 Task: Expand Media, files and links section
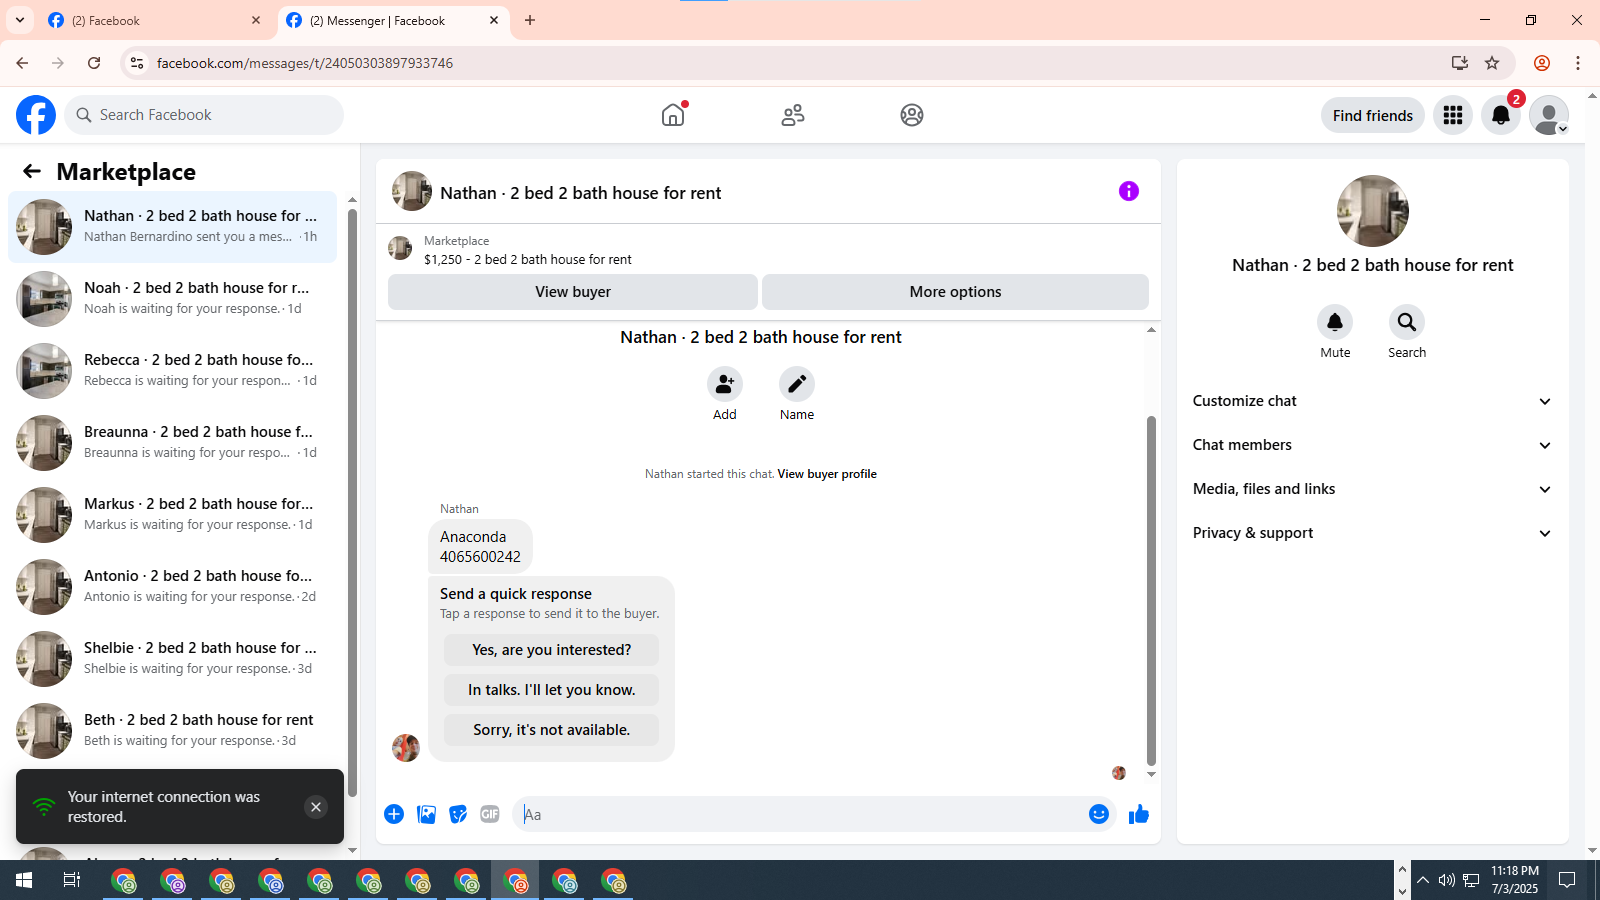[1372, 489]
